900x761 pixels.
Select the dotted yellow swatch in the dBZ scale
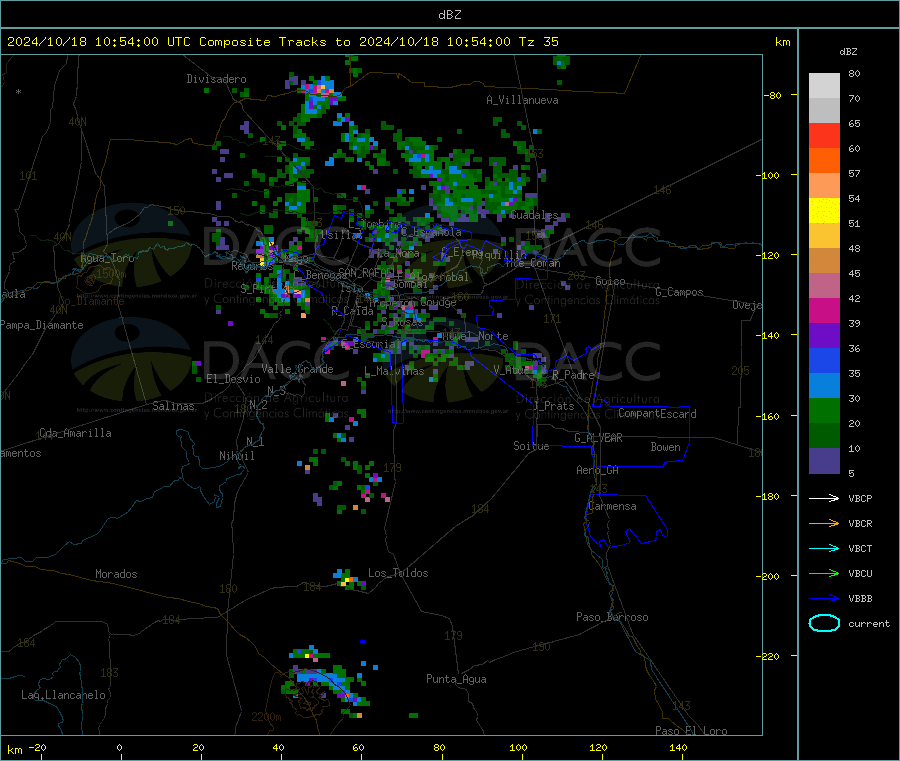click(x=824, y=211)
